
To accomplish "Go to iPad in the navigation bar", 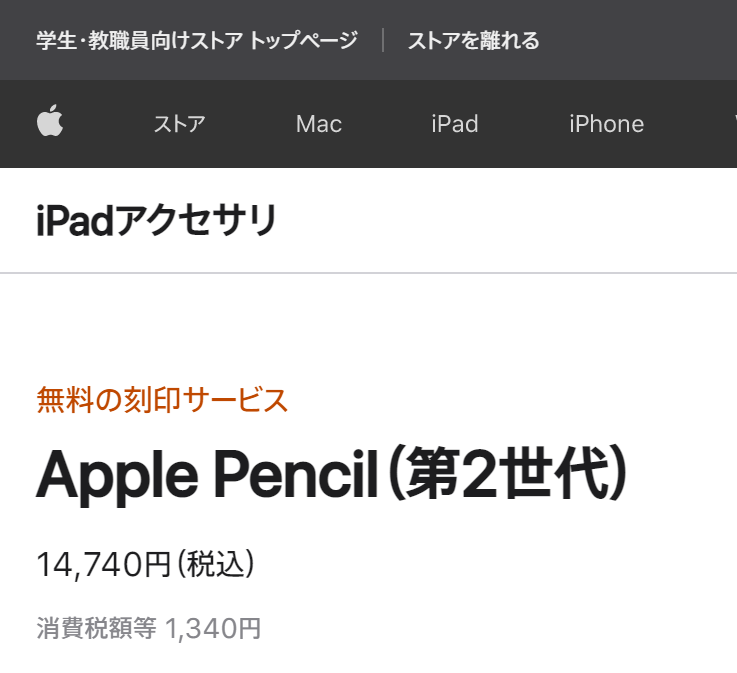I will pyautogui.click(x=455, y=124).
